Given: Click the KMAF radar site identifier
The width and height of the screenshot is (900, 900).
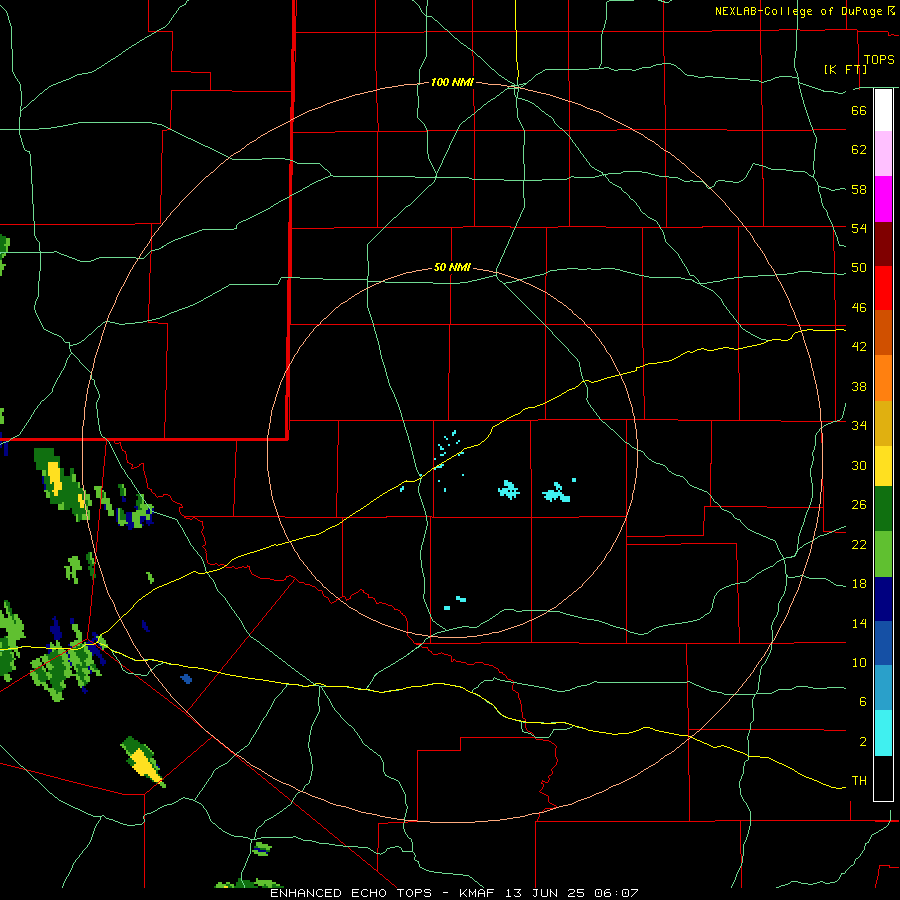Looking at the screenshot, I should (479, 893).
